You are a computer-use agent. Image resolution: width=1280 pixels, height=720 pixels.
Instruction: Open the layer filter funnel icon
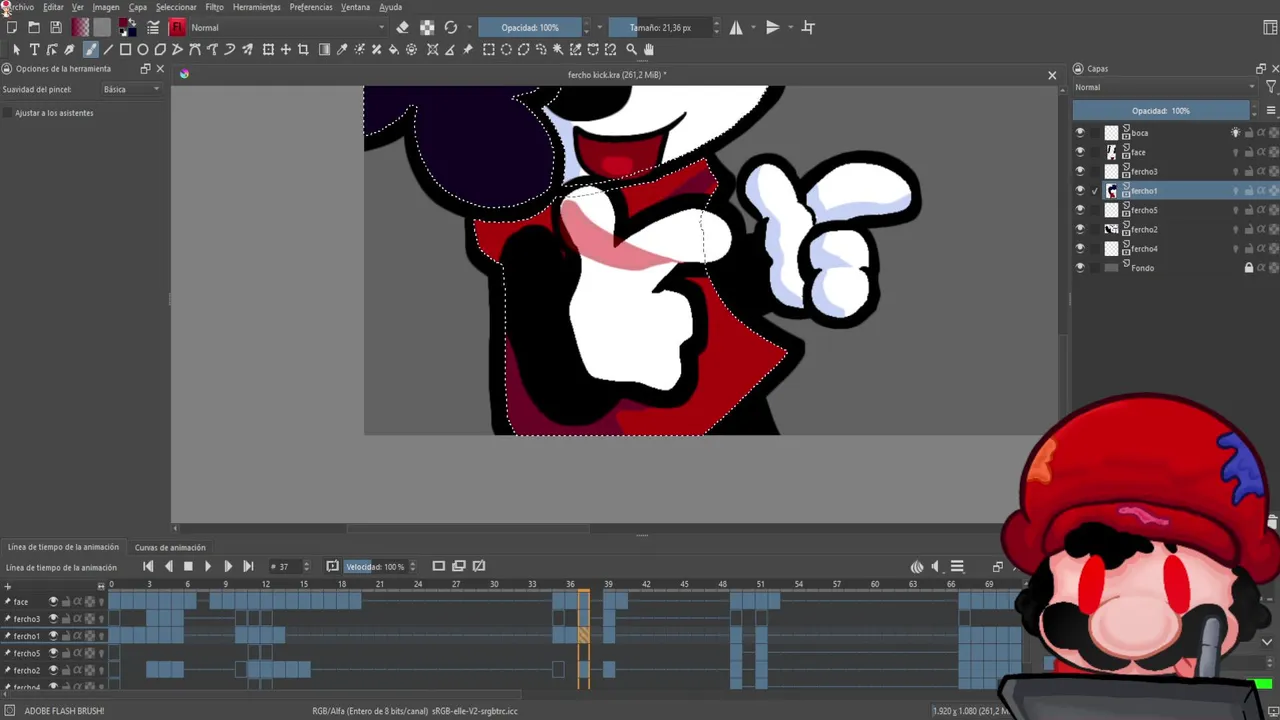(1271, 87)
